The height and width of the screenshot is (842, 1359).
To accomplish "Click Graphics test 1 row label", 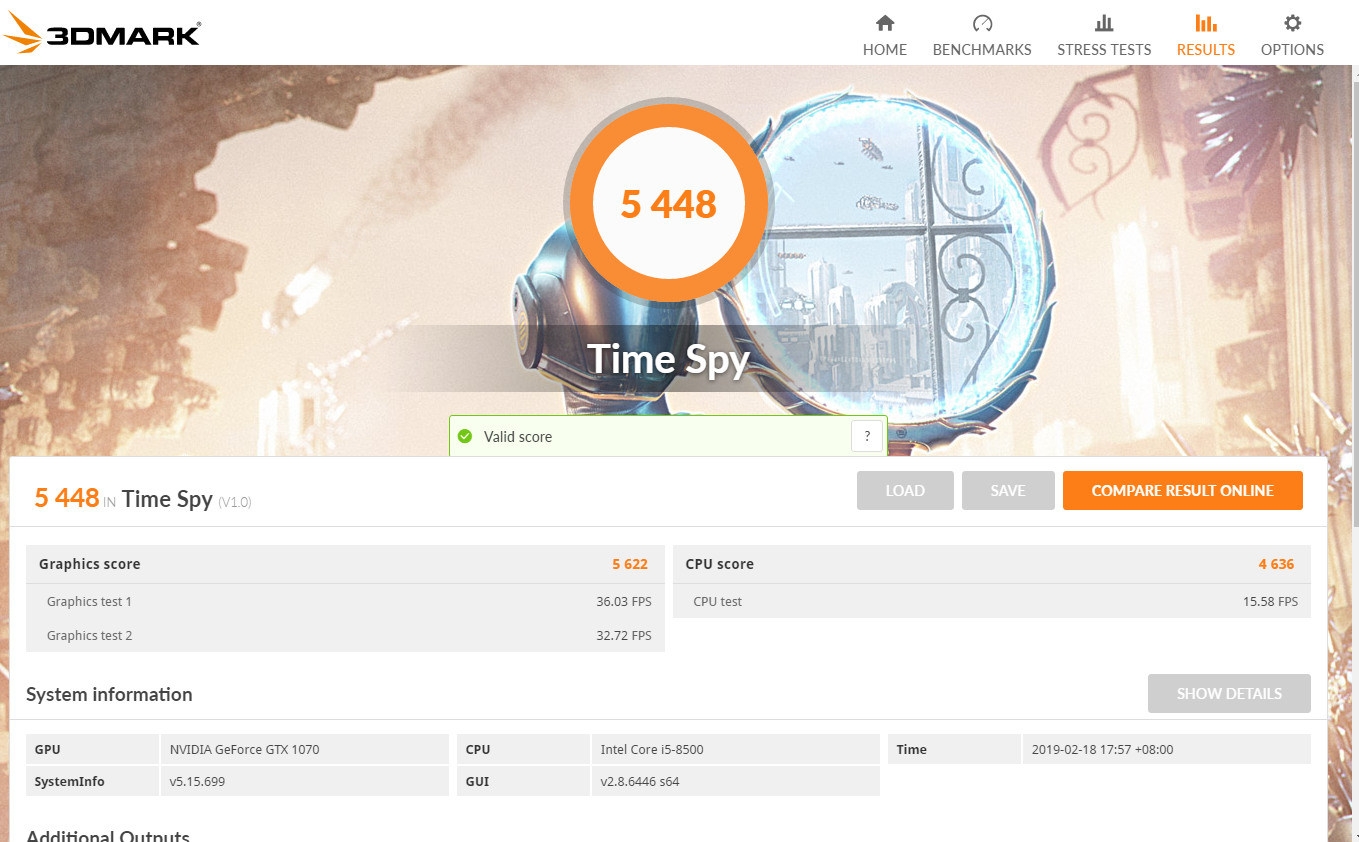I will tap(89, 601).
